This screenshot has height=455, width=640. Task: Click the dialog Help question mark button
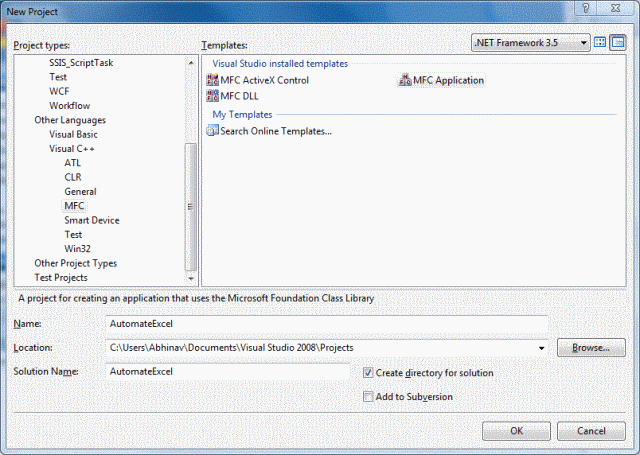coord(585,8)
